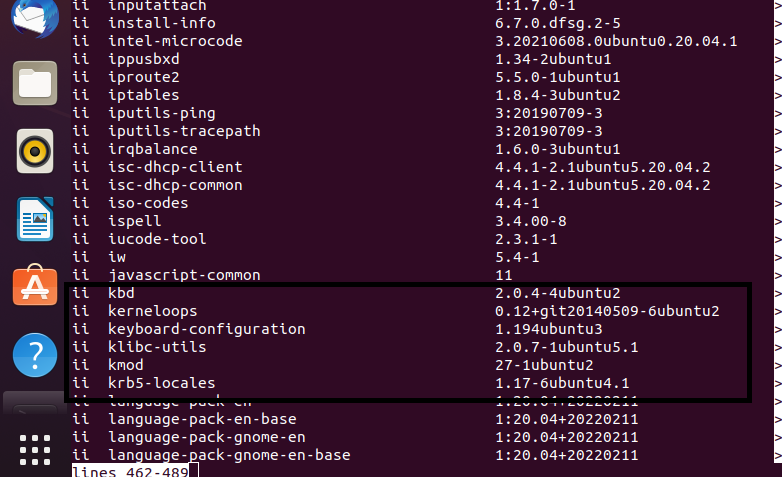Click the isc-dhcp-client package name

tap(176, 167)
